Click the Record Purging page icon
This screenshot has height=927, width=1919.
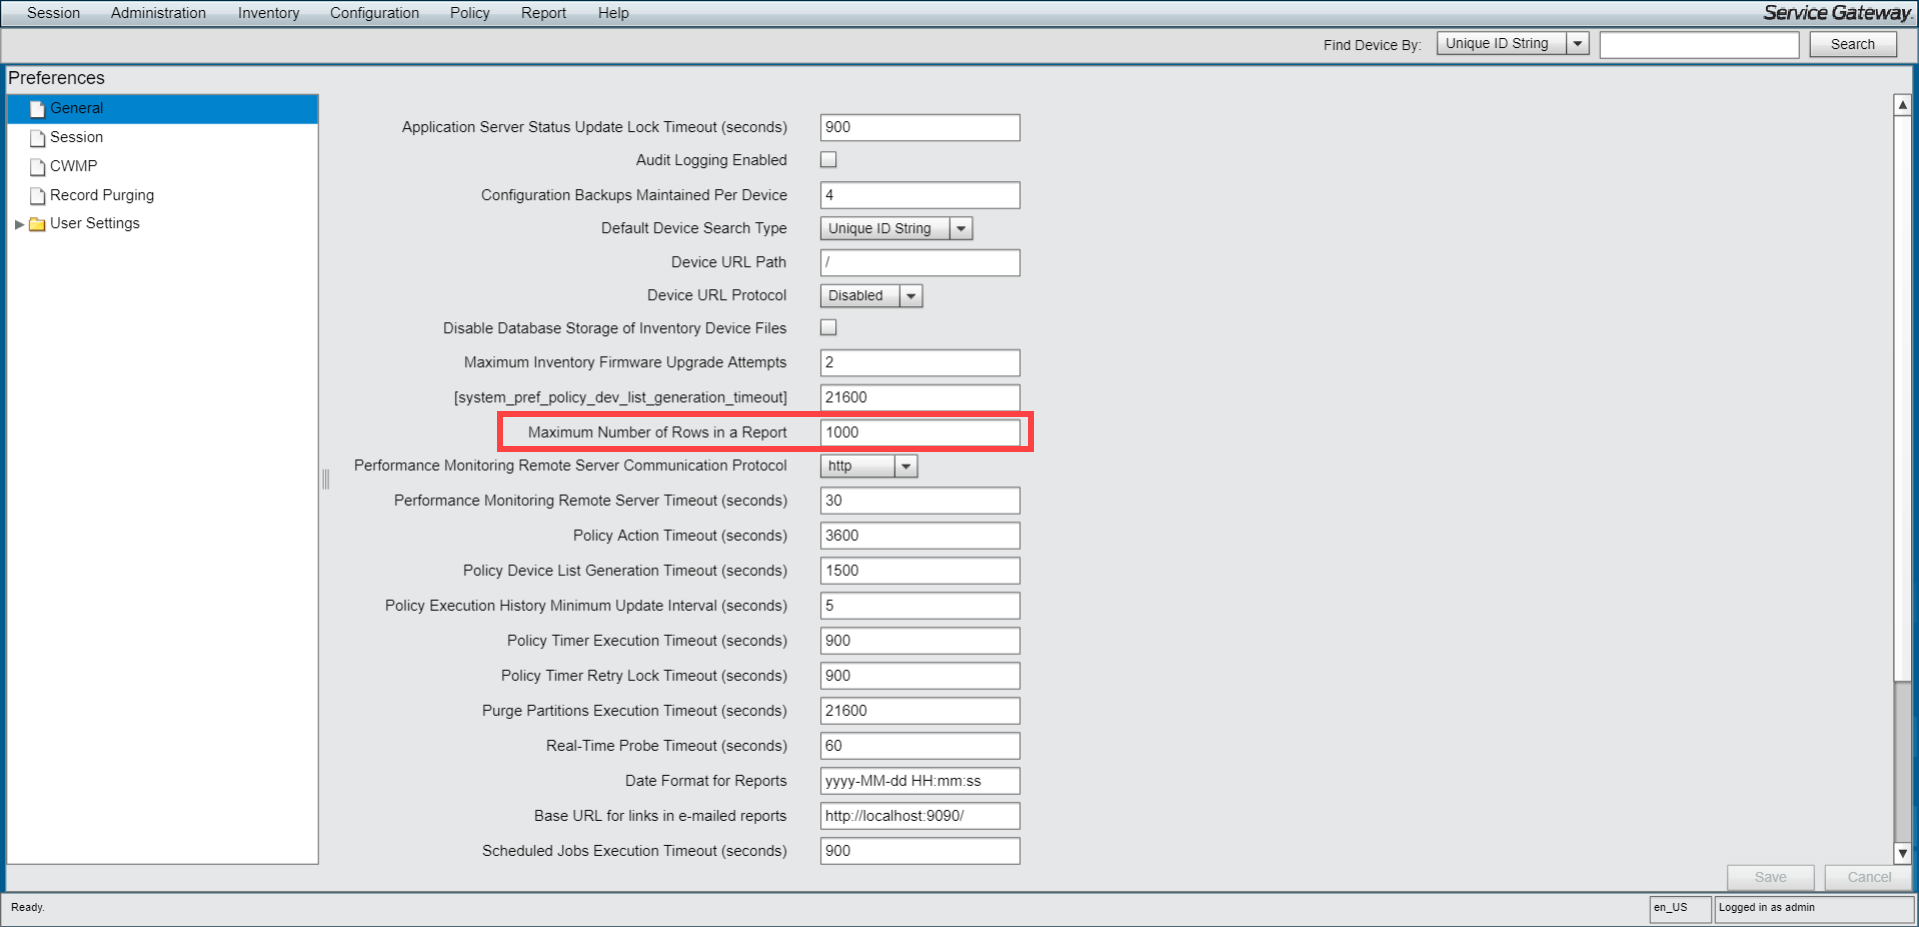coord(37,196)
